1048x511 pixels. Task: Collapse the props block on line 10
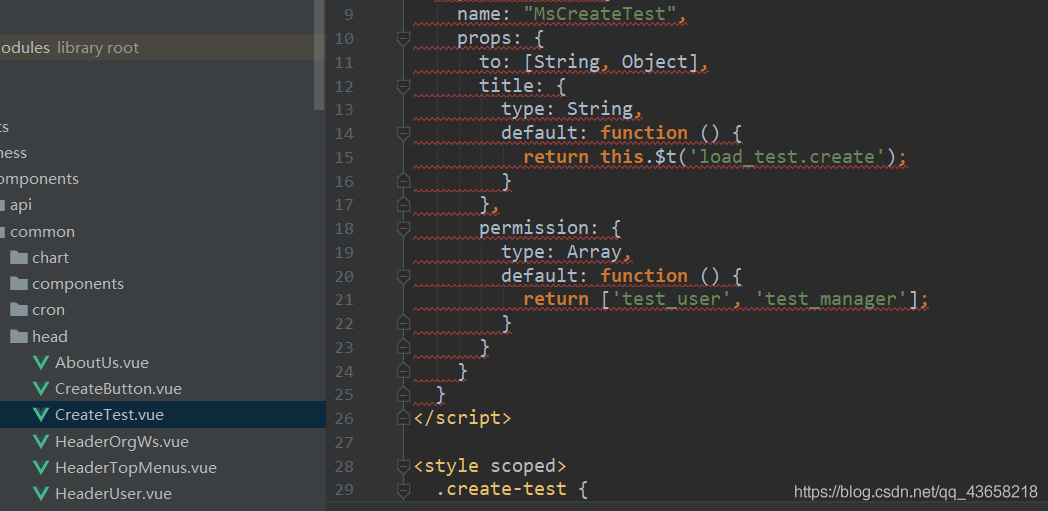(404, 38)
